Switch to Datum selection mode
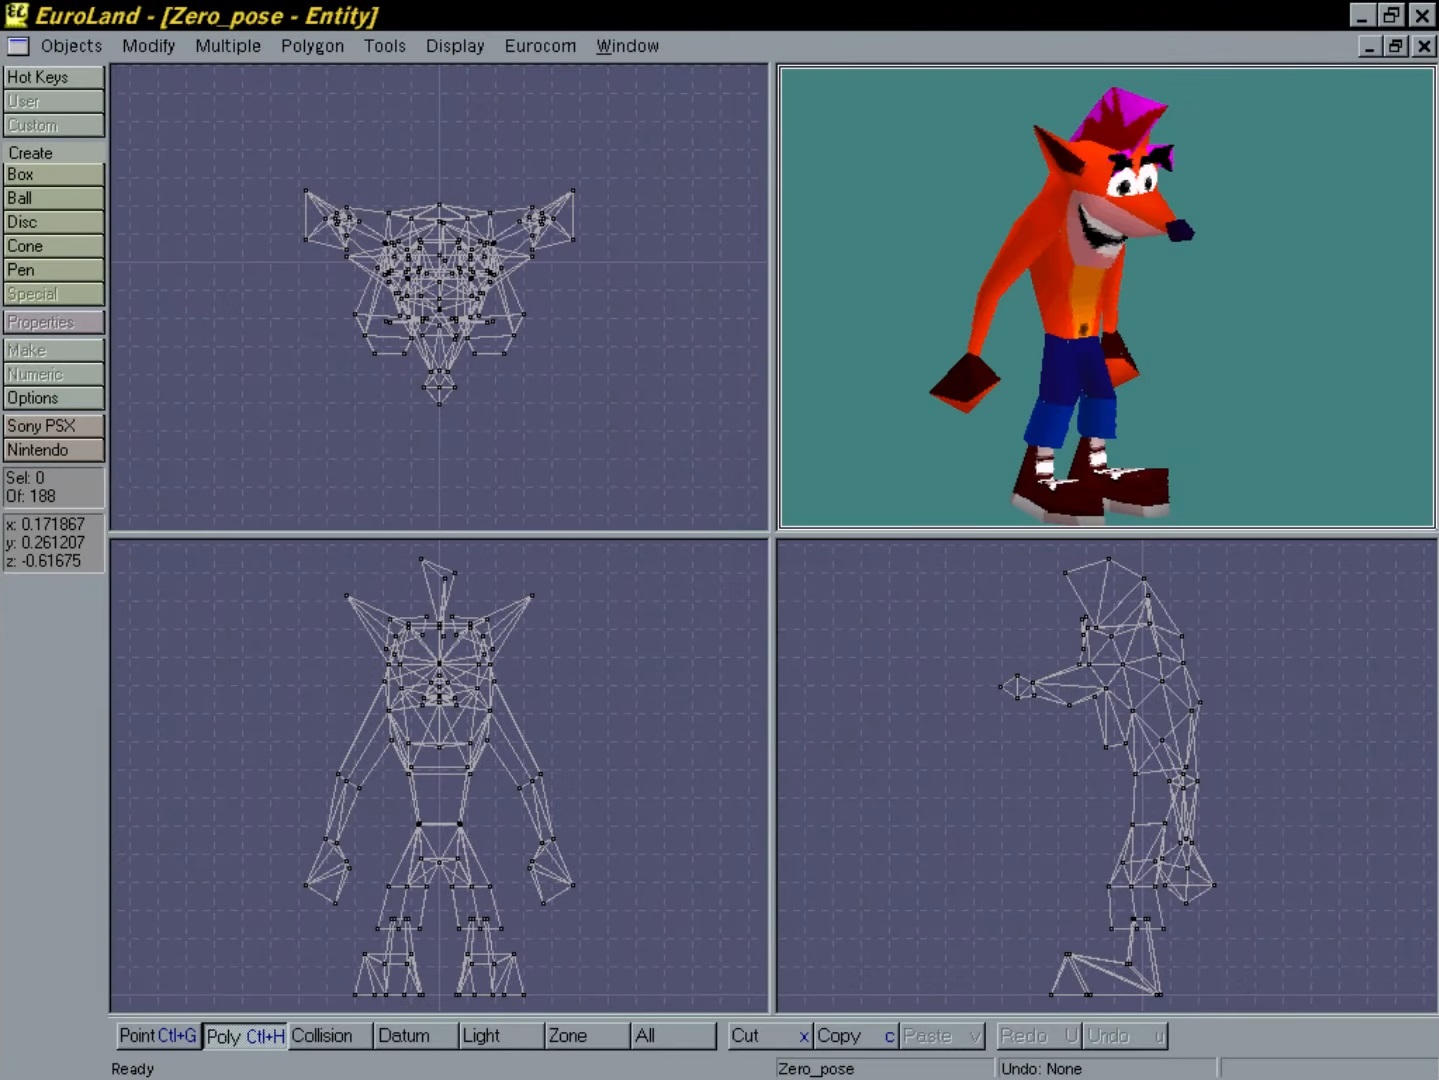The image size is (1439, 1080). click(416, 1036)
